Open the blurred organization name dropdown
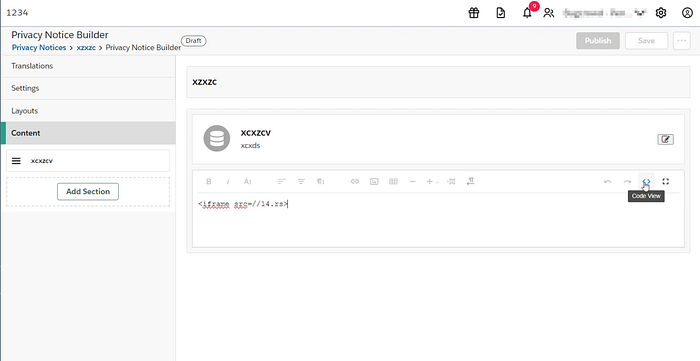The height and width of the screenshot is (361, 700). (x=605, y=13)
